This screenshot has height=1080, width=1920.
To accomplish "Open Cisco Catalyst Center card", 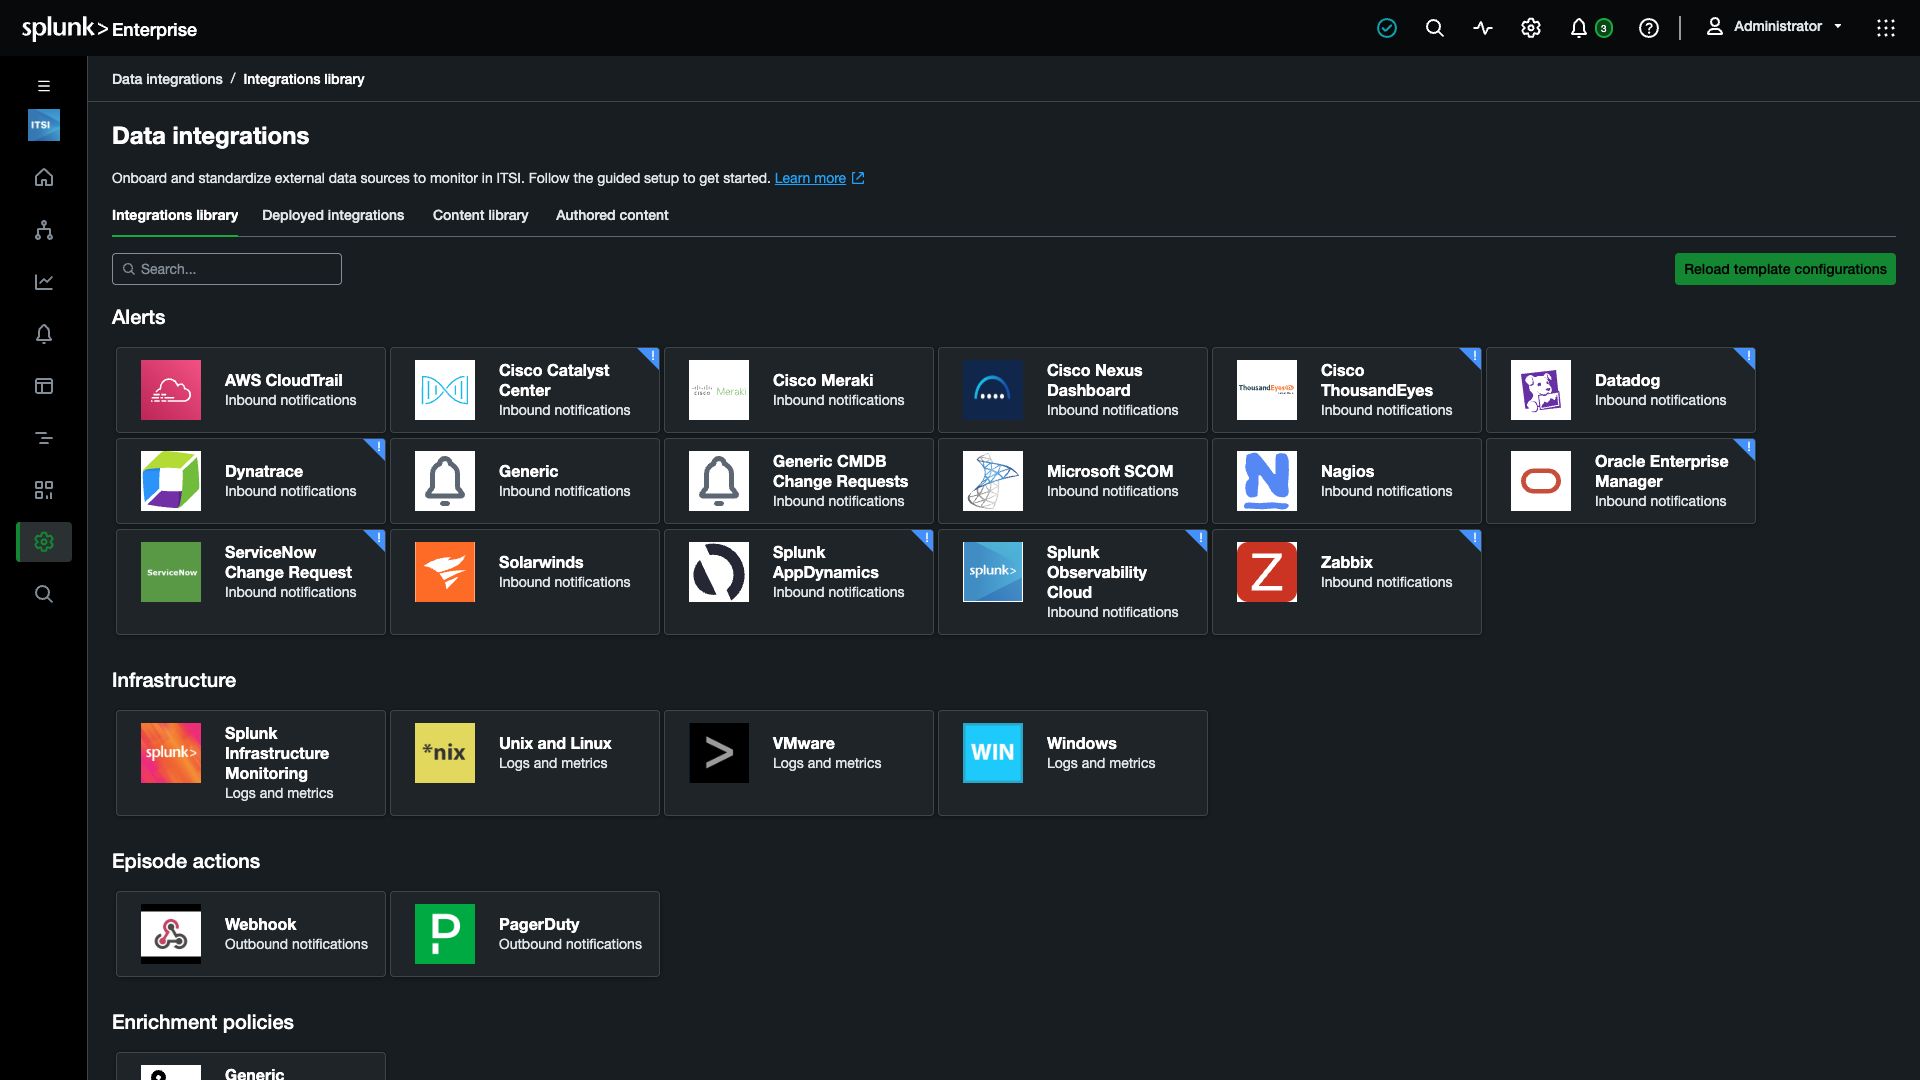I will click(525, 390).
